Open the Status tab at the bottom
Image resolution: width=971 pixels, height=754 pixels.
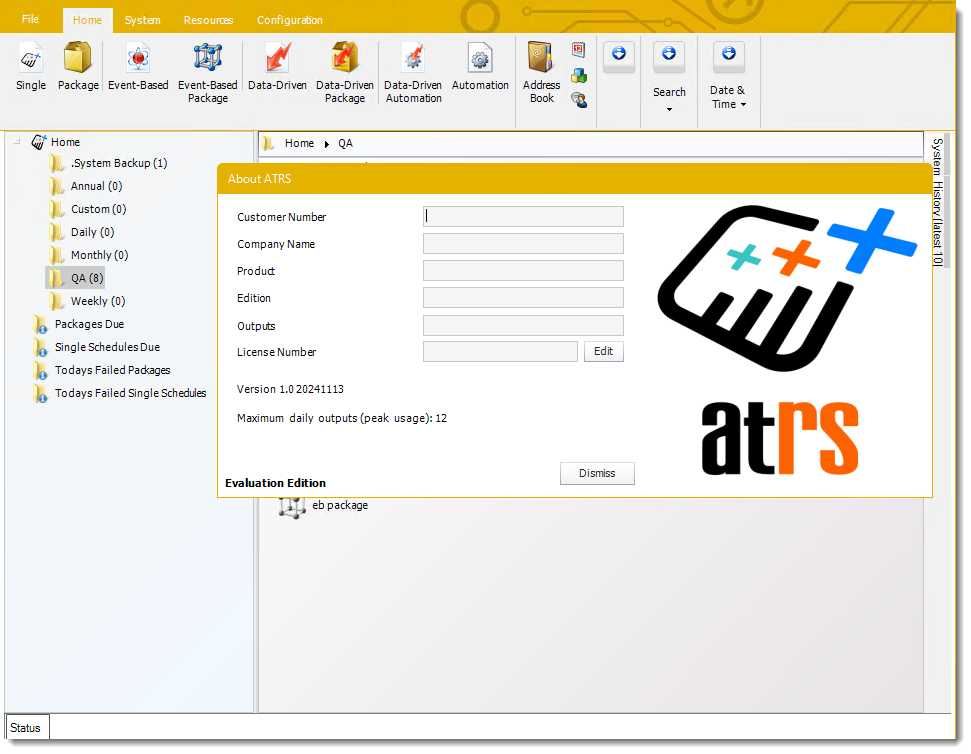click(x=26, y=727)
